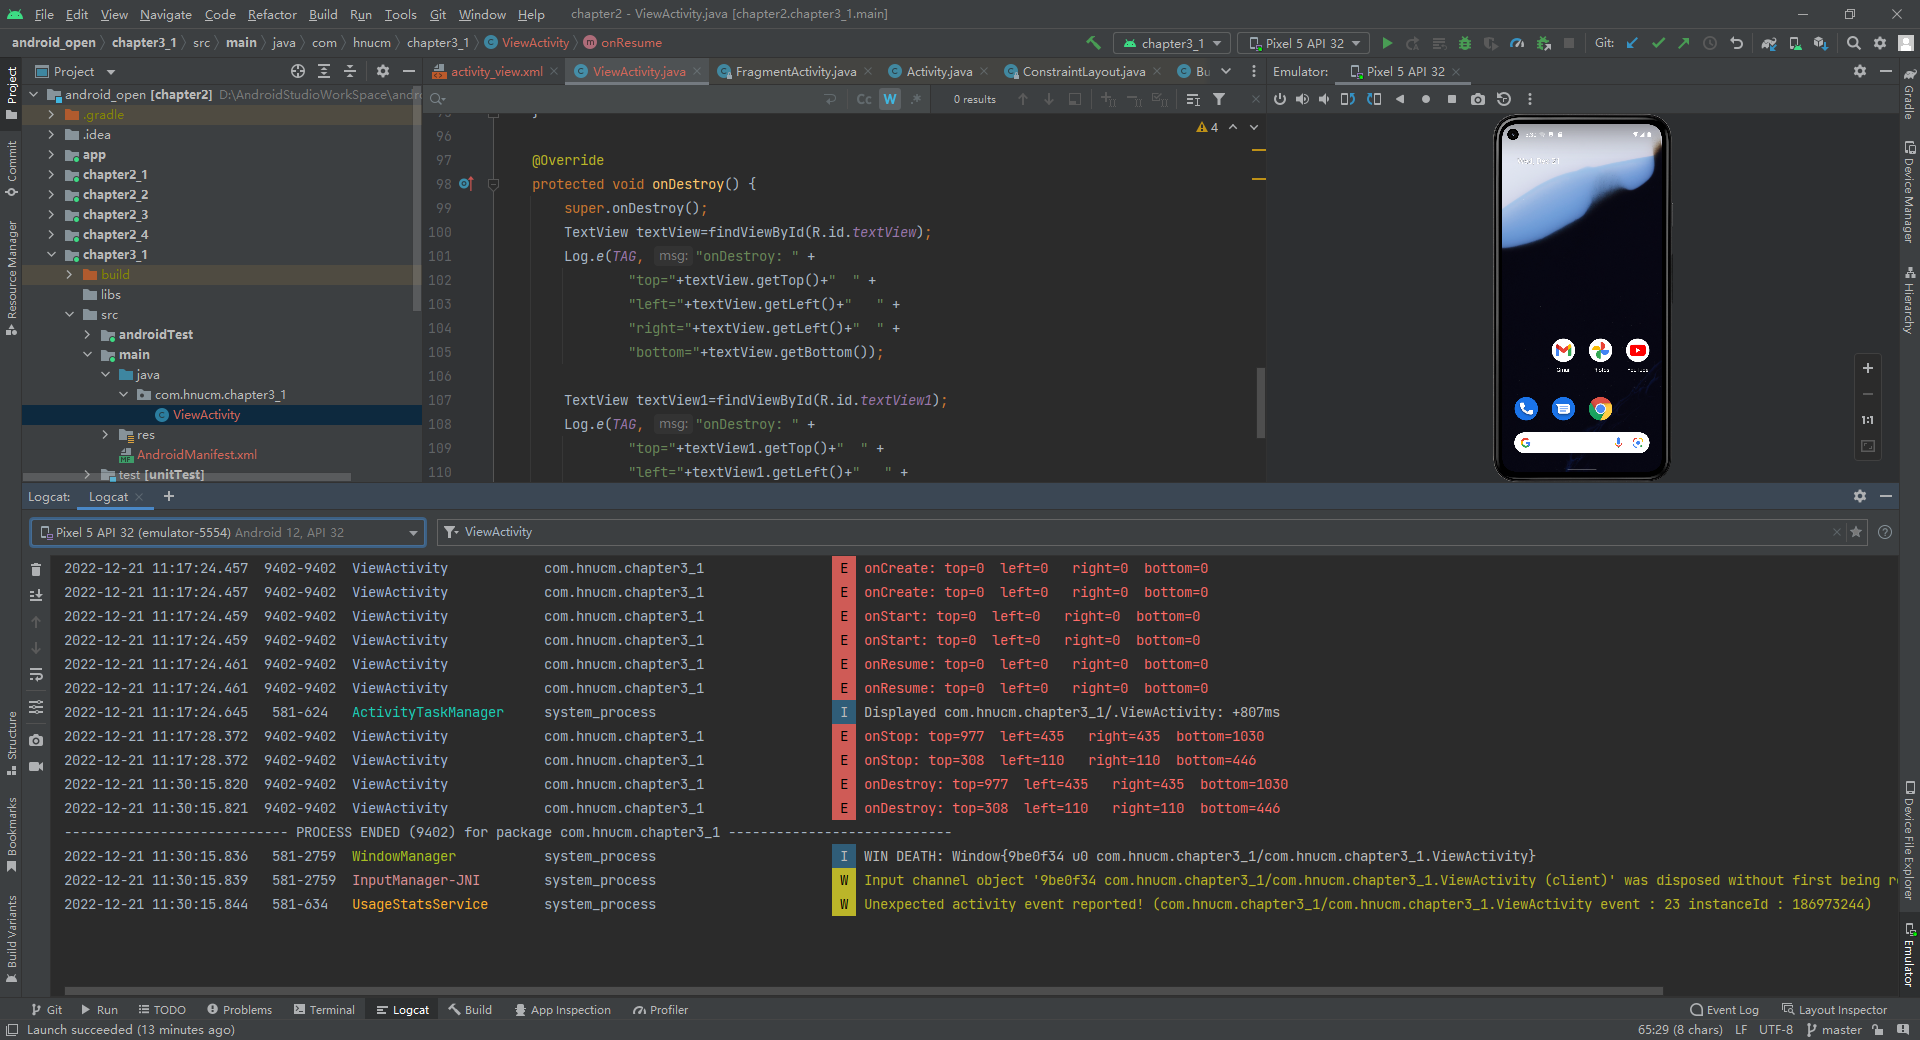Click Logcat horizontal scrollbar
This screenshot has height=1040, width=1920.
865,991
